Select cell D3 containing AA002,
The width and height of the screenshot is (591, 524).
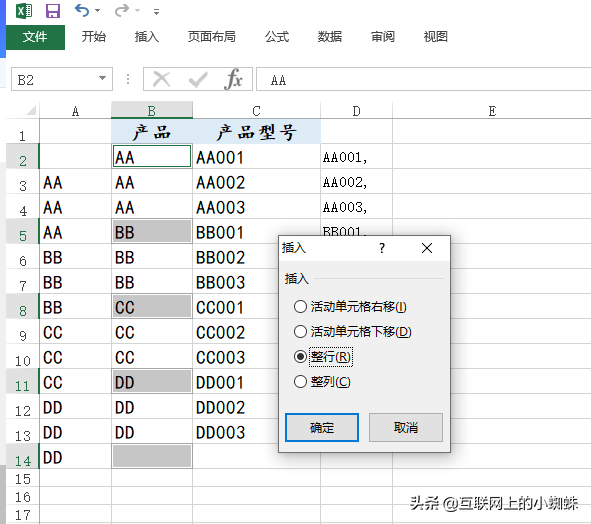click(x=357, y=182)
